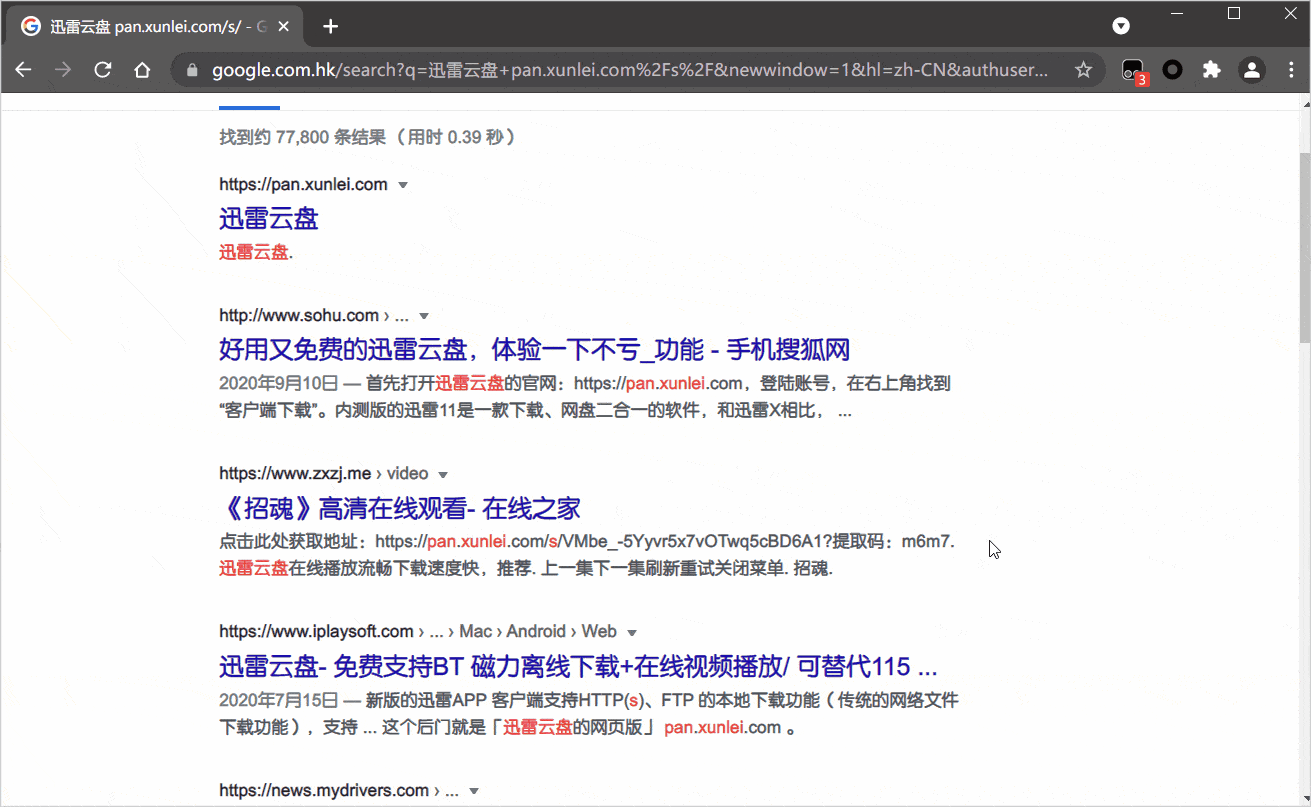Open a new tab with plus button
The height and width of the screenshot is (807, 1311).
[x=331, y=27]
